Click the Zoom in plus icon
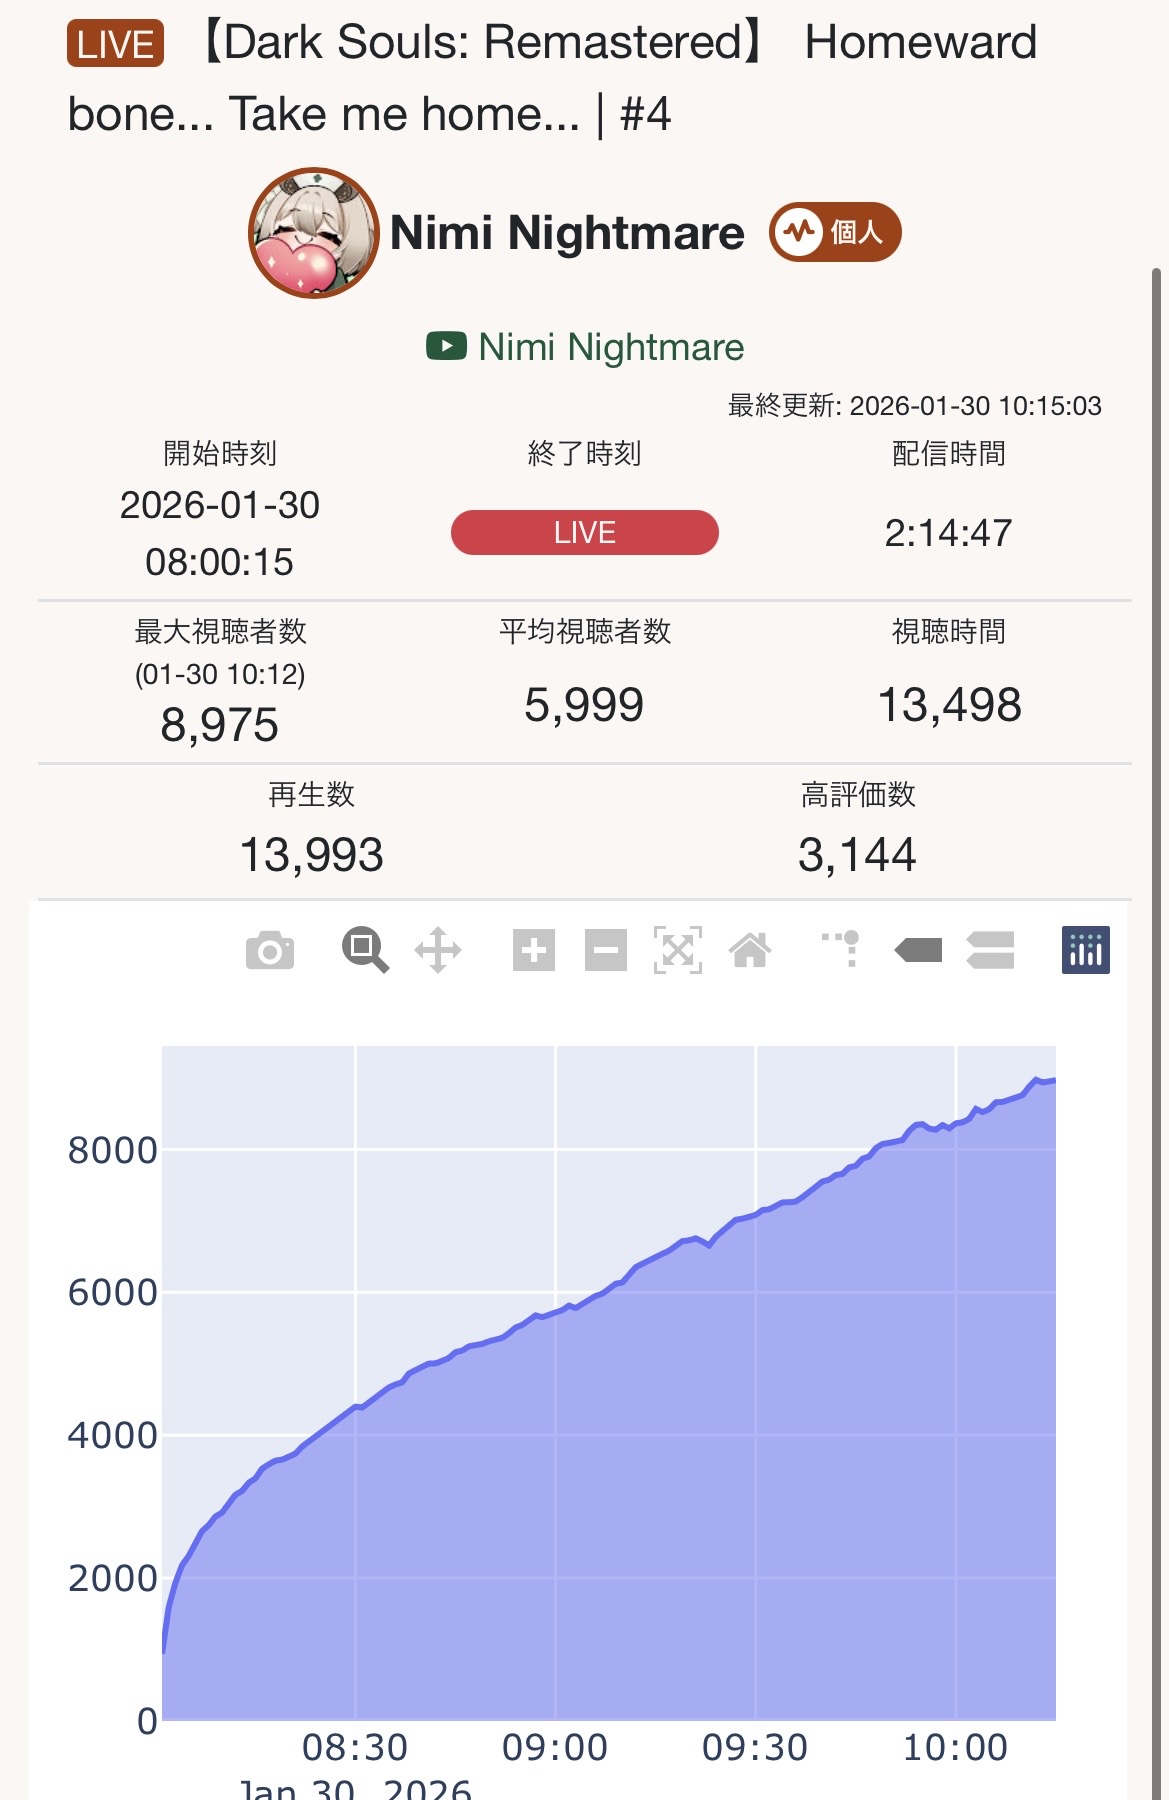Viewport: 1169px width, 1800px height. 534,950
